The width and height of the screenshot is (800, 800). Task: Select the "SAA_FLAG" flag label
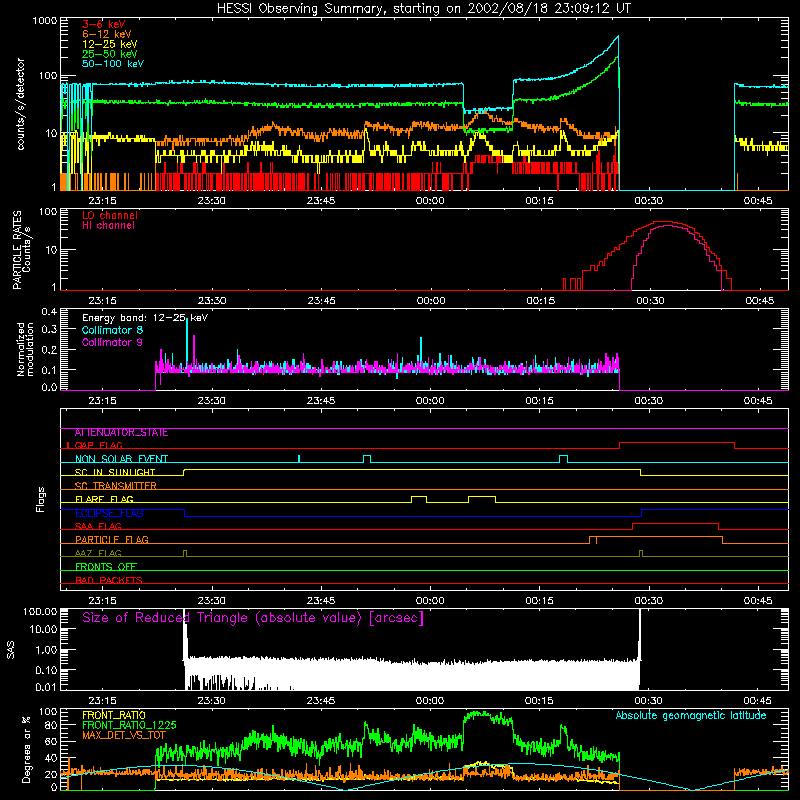coord(98,527)
